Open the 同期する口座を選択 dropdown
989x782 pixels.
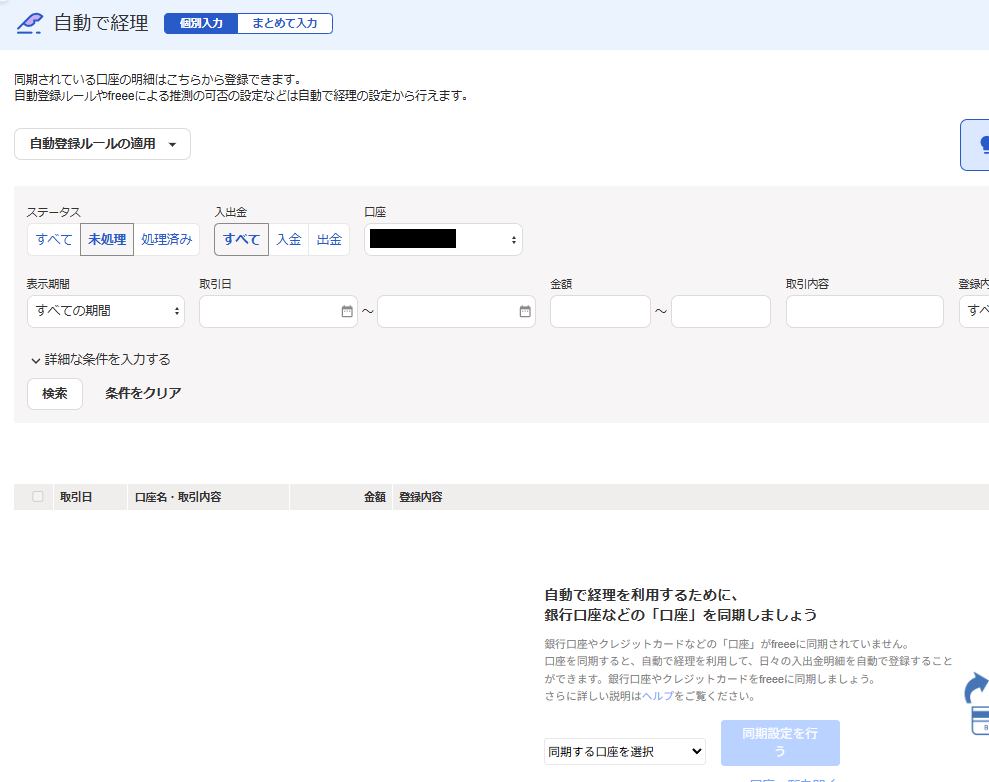tap(625, 751)
